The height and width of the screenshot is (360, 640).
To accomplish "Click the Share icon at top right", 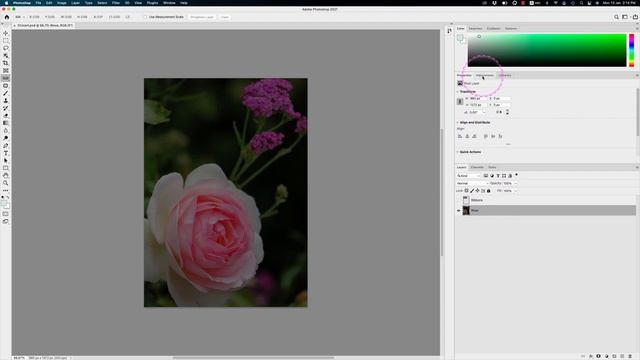I will tap(635, 17).
